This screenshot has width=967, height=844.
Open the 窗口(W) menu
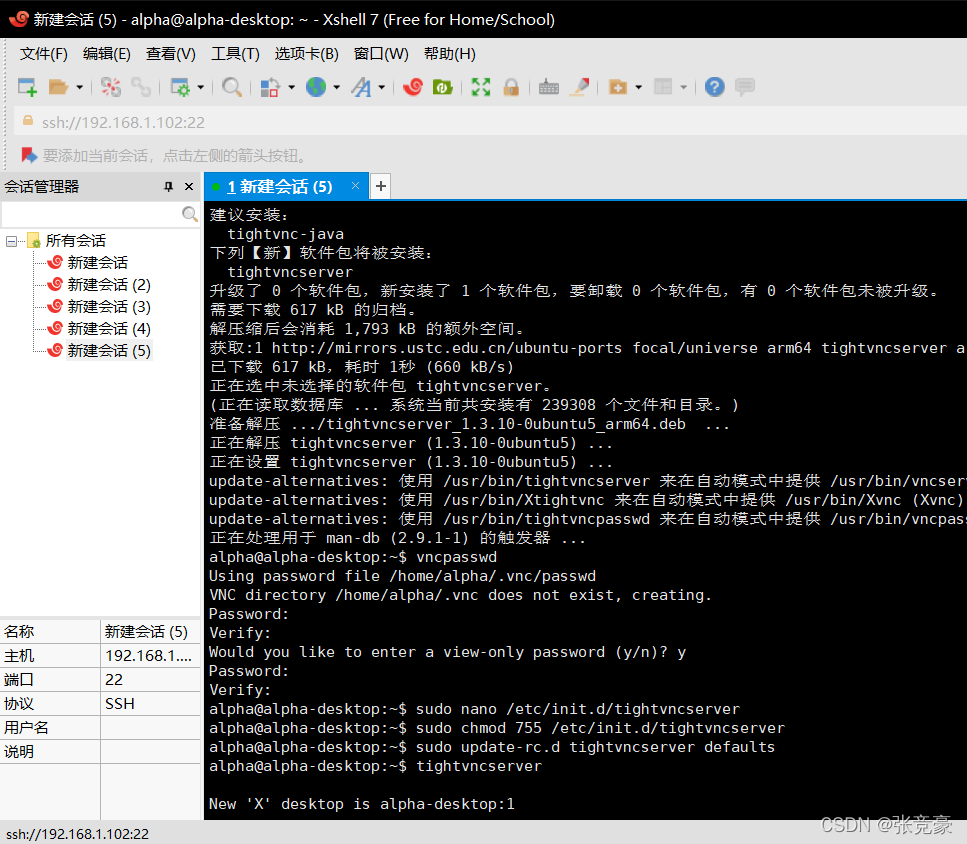tap(381, 54)
